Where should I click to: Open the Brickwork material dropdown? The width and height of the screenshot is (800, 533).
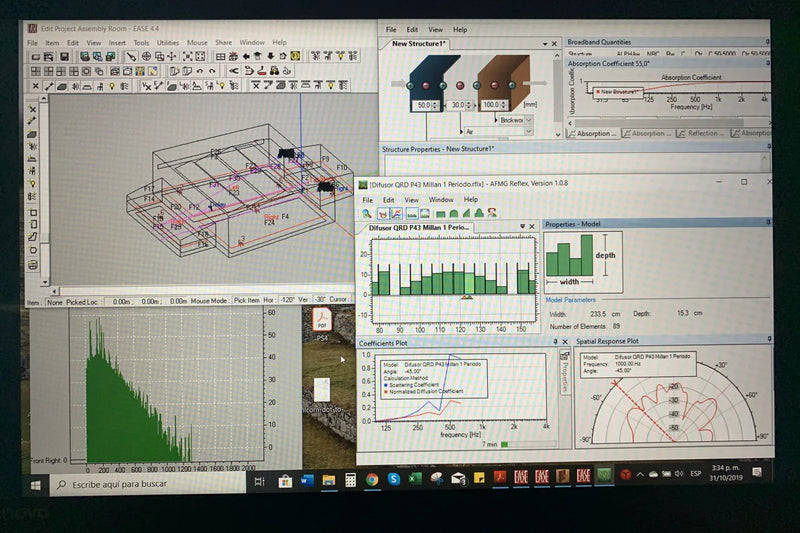[x=529, y=120]
